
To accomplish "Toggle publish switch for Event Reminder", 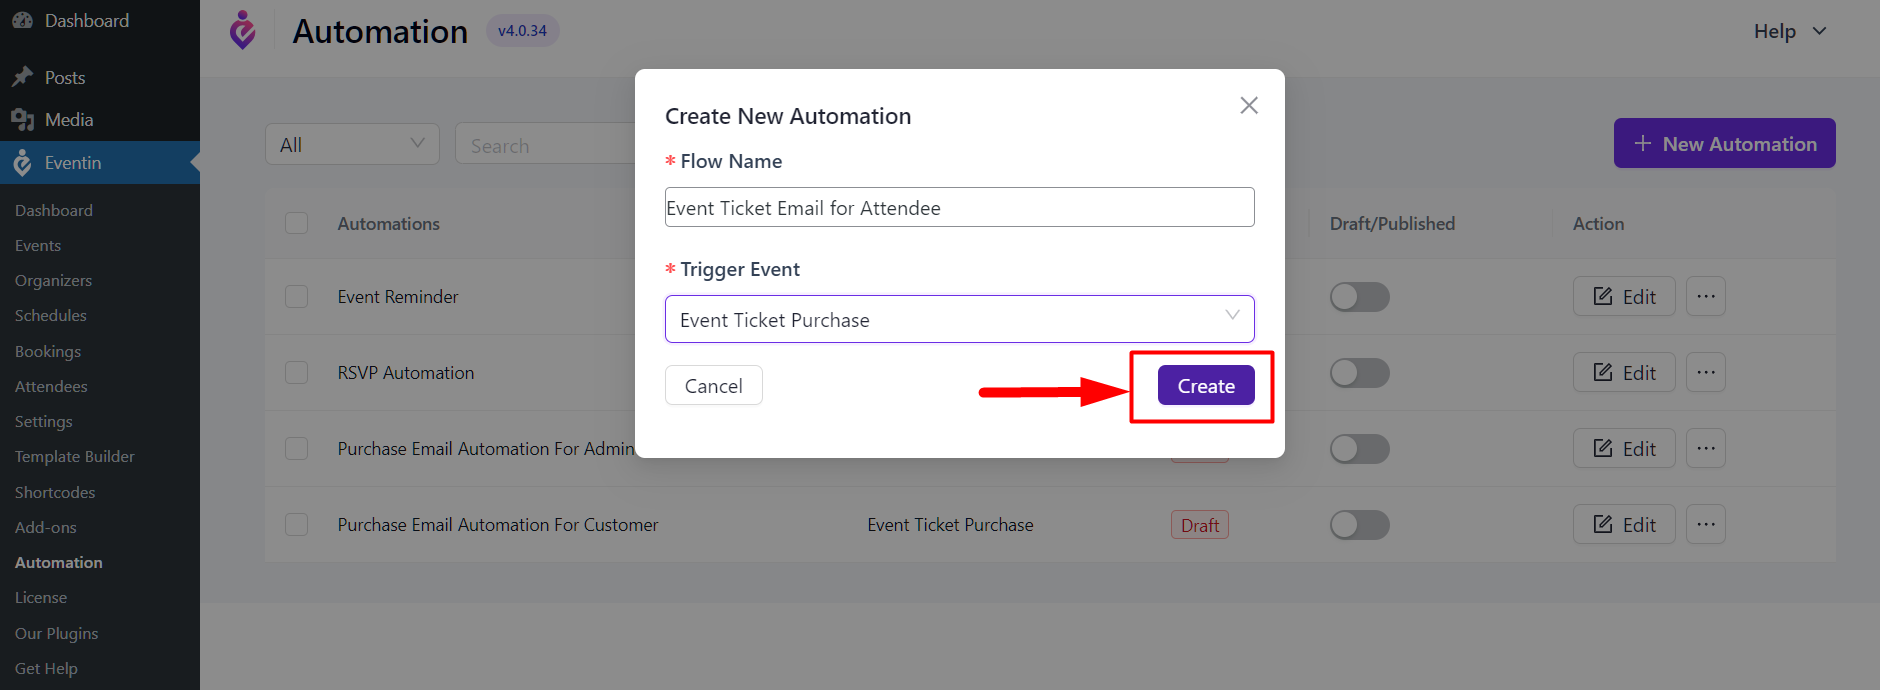I will coord(1359,297).
